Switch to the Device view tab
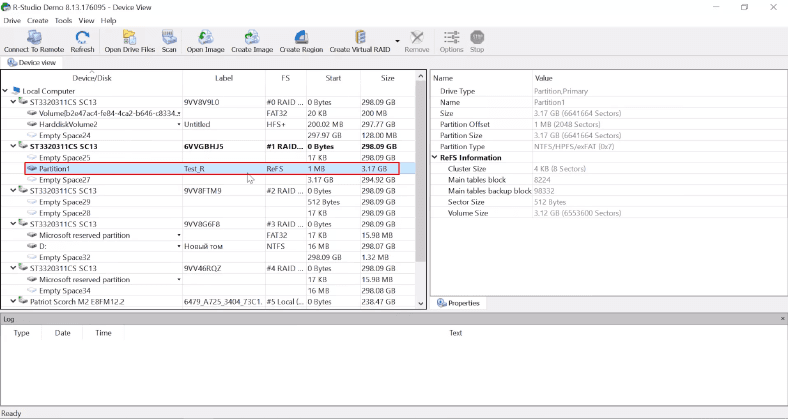This screenshot has height=419, width=788. pos(34,62)
